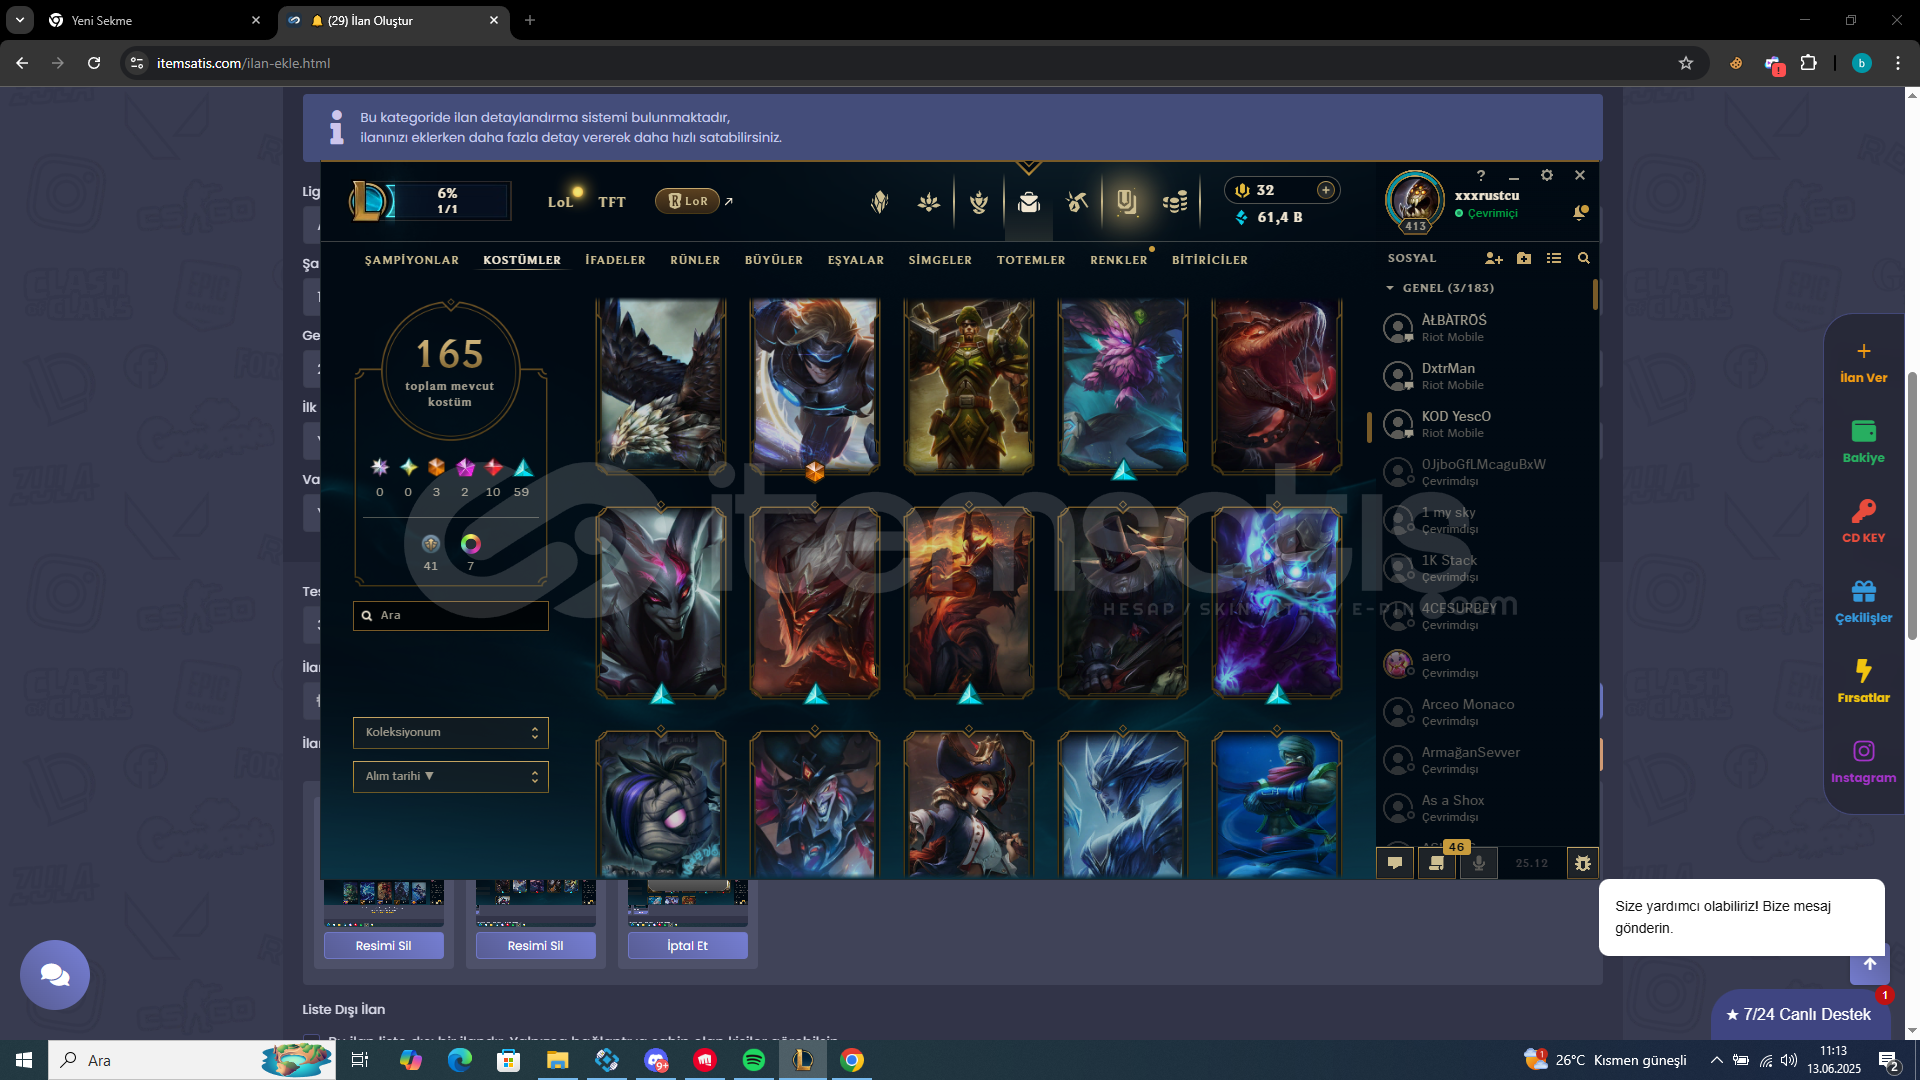Open the 7/24 Canlı Destek button

(1800, 1014)
